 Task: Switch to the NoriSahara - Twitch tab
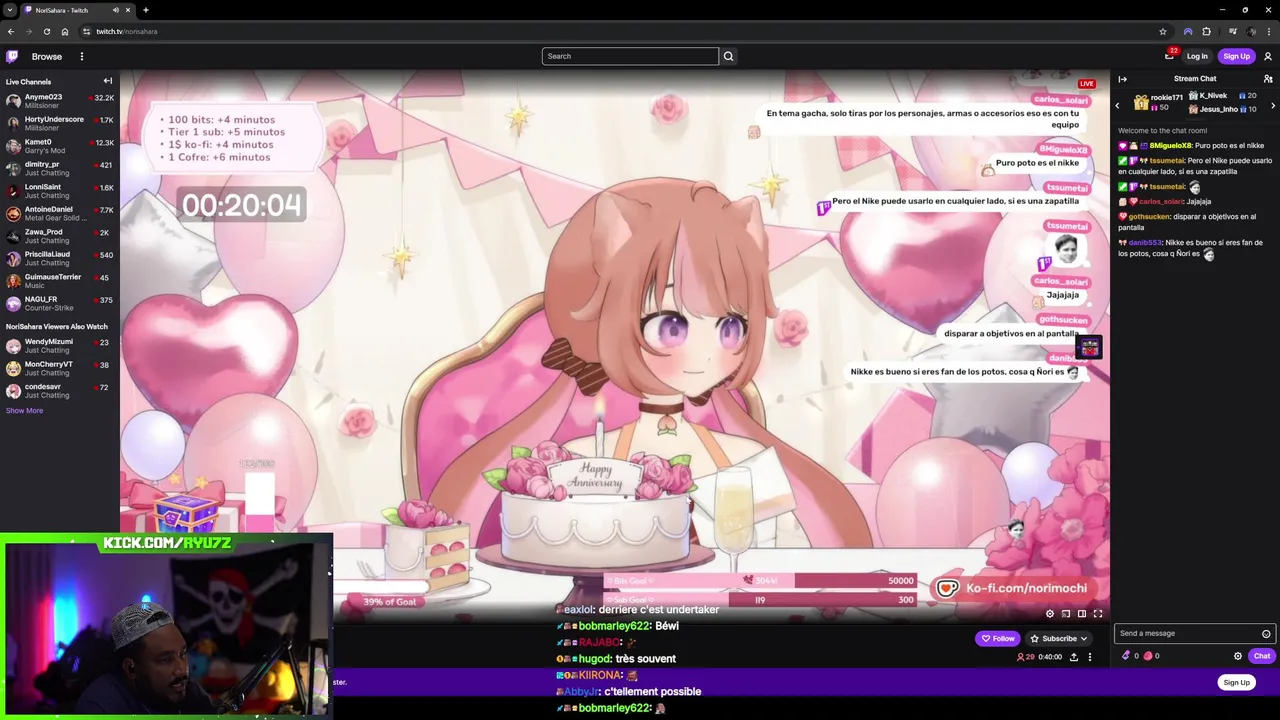[78, 10]
